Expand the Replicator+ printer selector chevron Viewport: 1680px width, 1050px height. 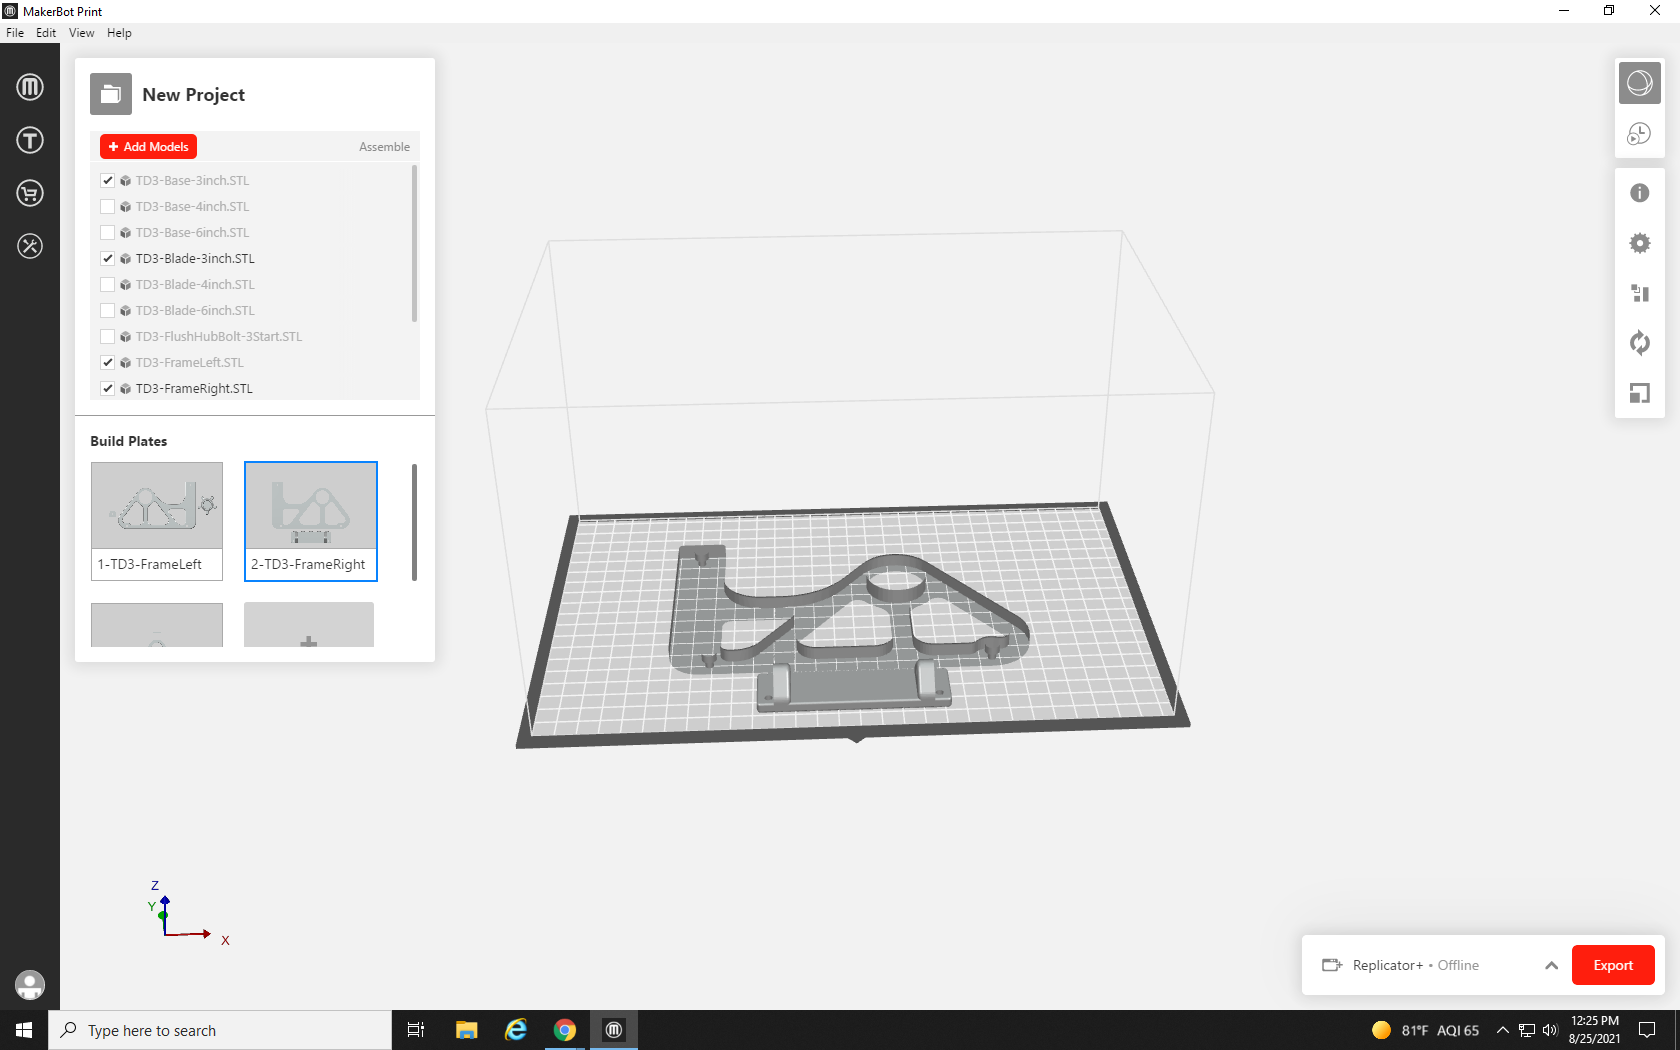point(1551,965)
